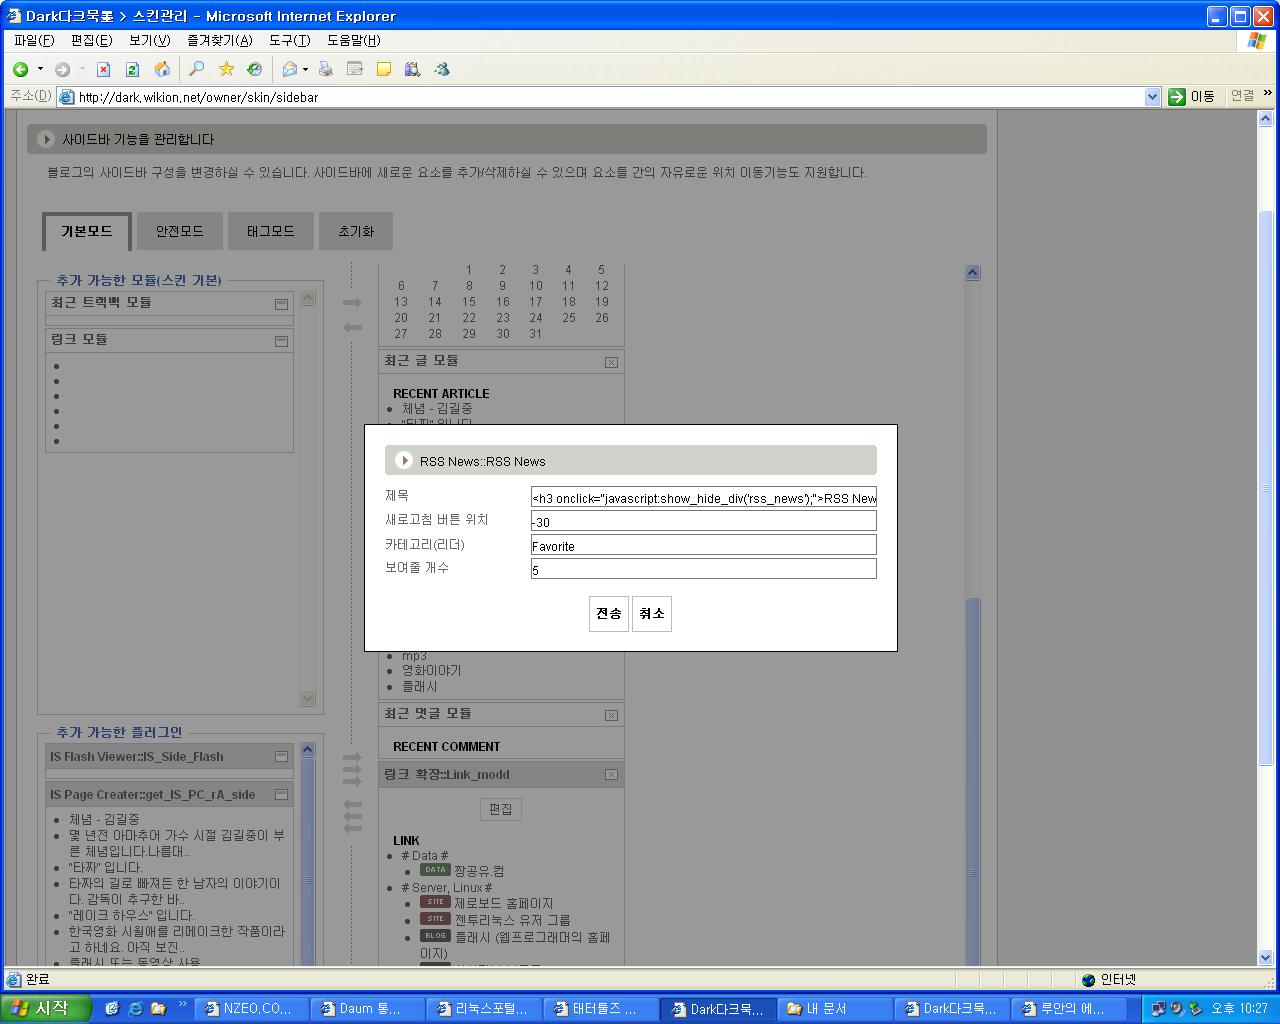Remove the 최근 글 모듈 with its X icon
The image size is (1280, 1024).
point(611,362)
